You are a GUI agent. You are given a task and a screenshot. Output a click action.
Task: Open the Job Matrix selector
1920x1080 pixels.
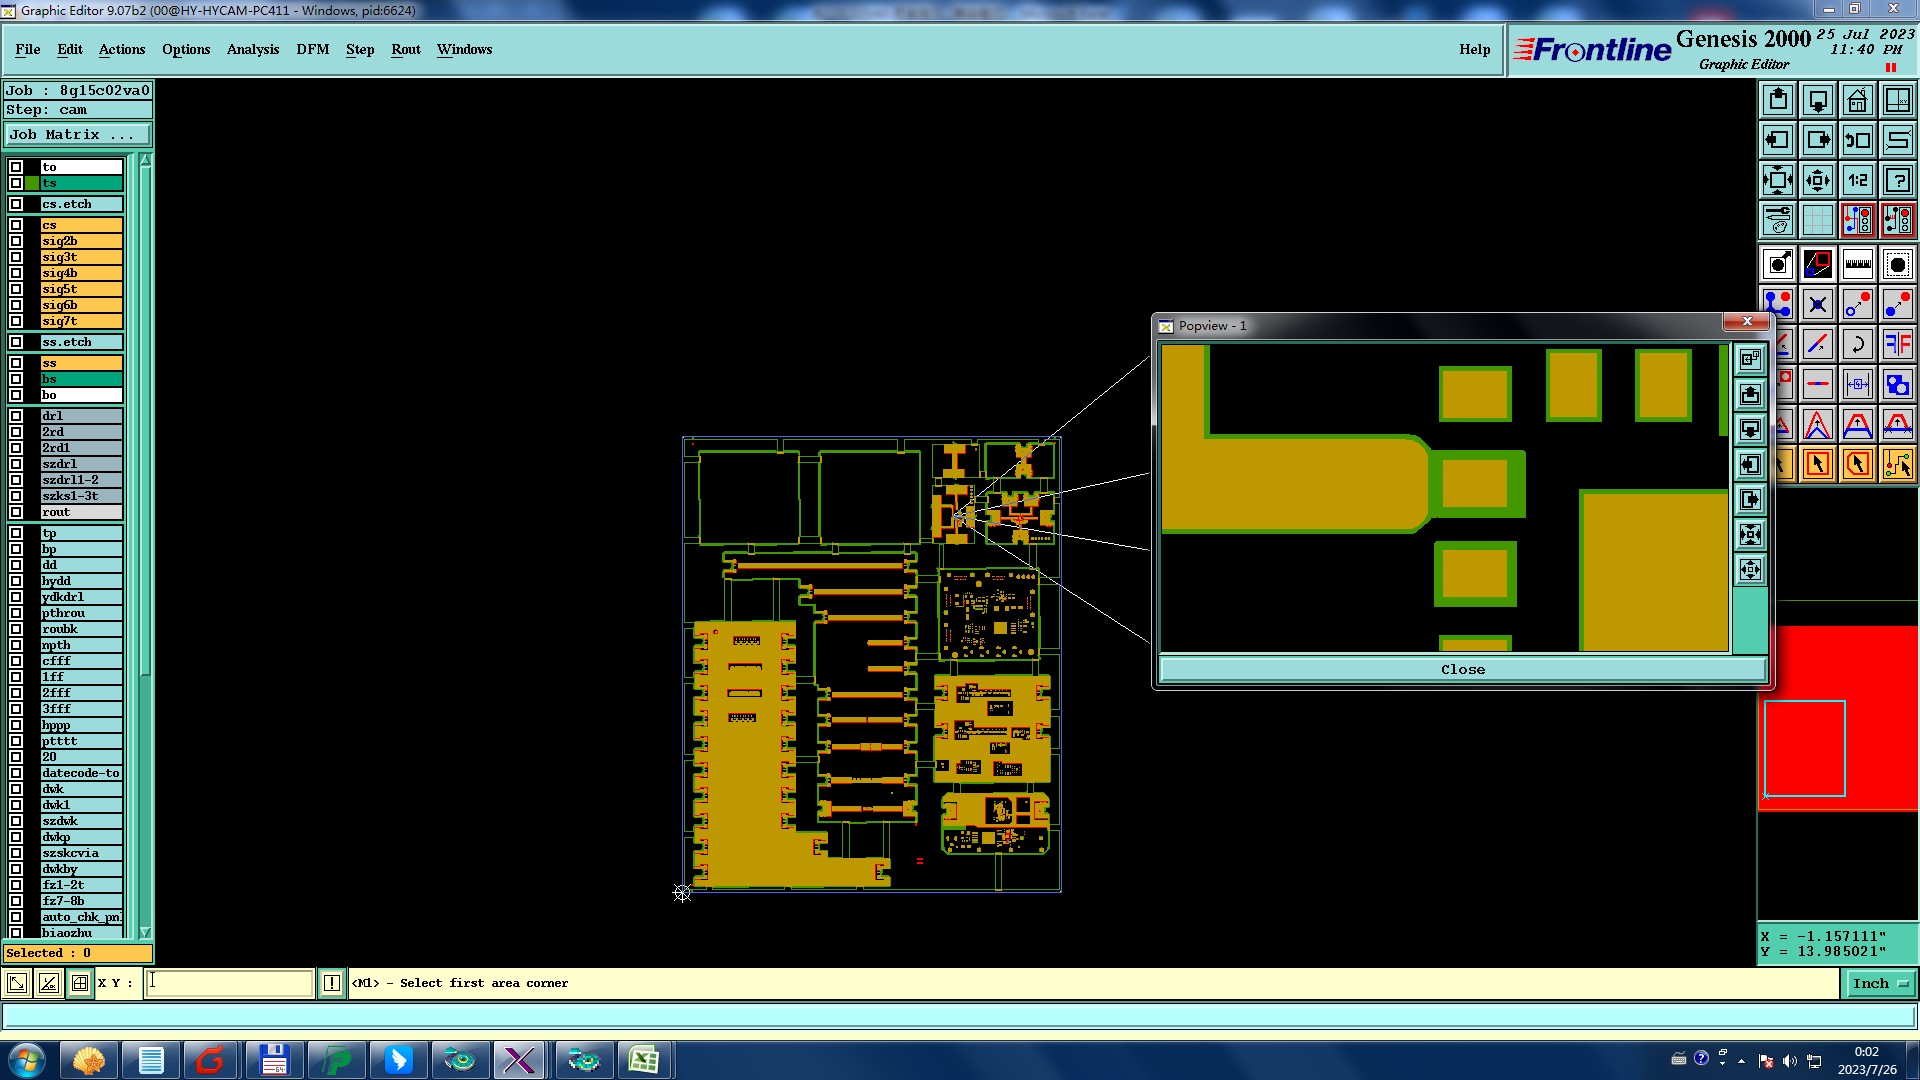(77, 134)
